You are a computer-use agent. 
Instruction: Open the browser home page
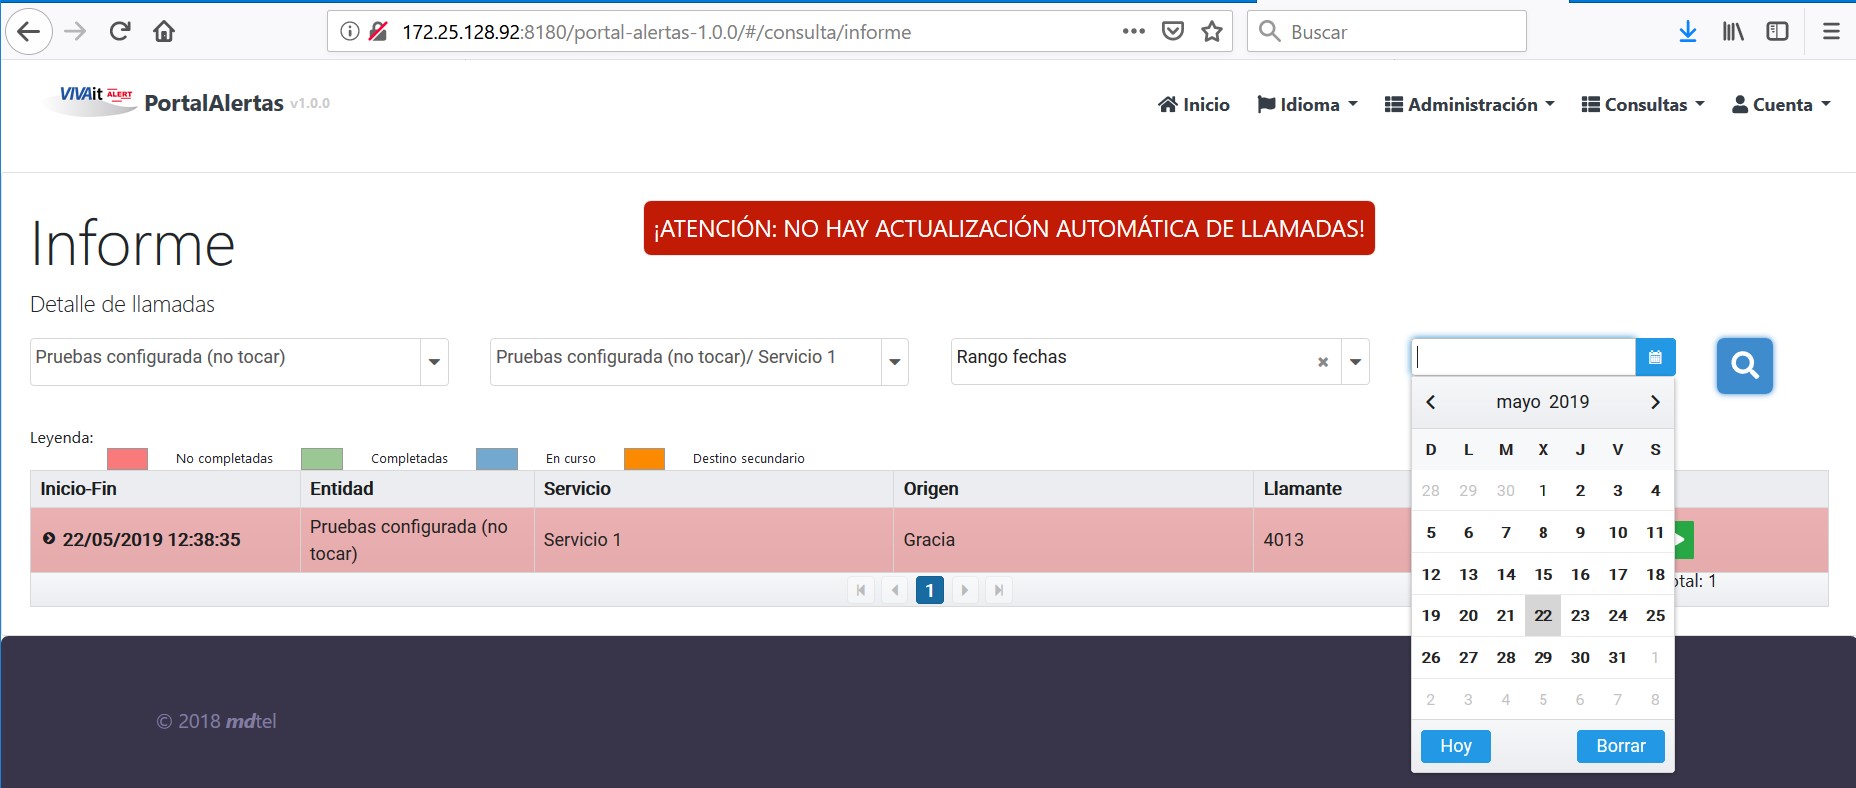coord(164,32)
